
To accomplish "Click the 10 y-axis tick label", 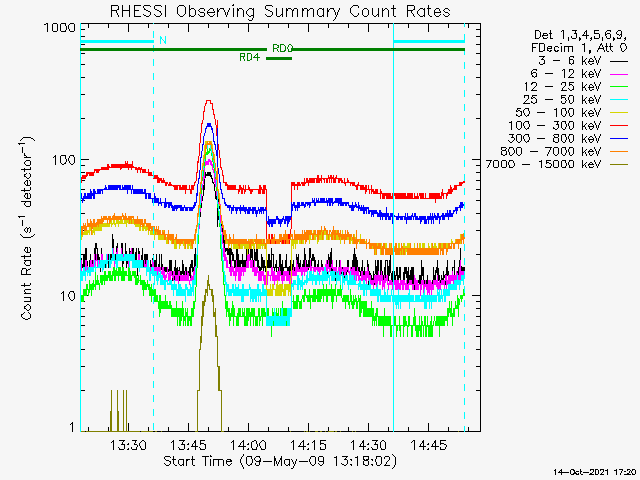I will (68, 296).
